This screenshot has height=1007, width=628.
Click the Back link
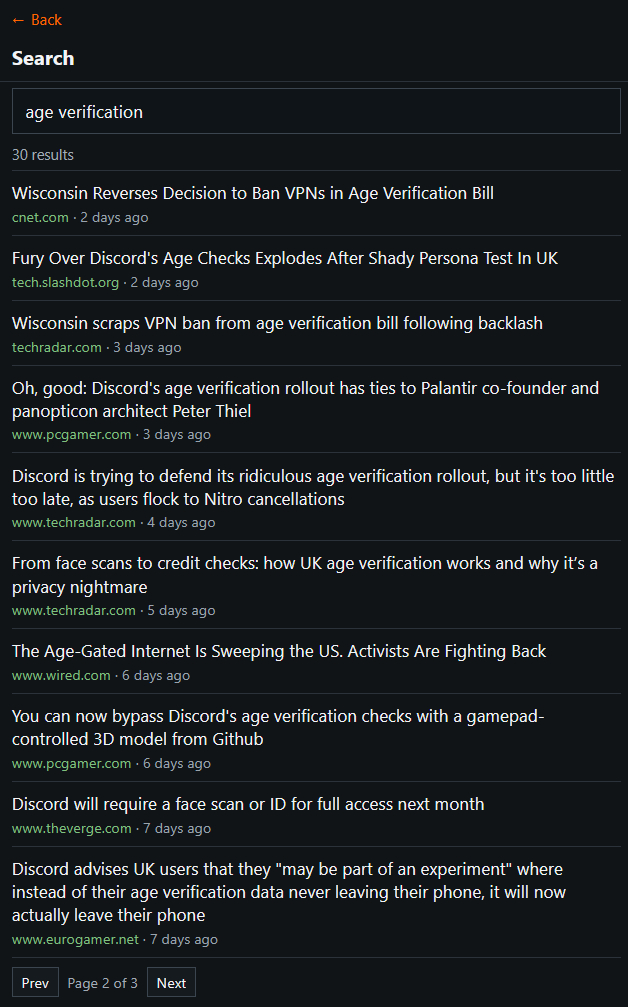37,20
